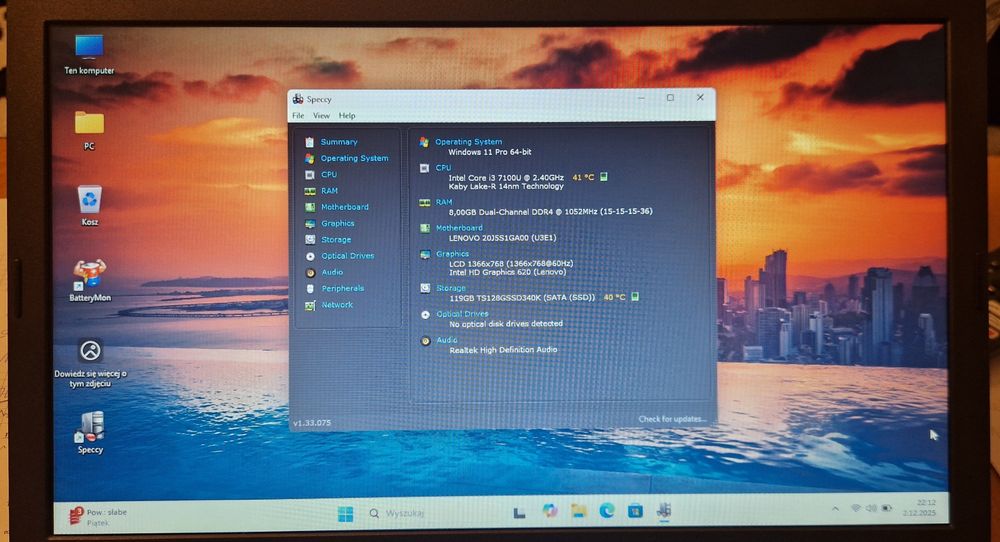This screenshot has height=542, width=1000.
Task: Open Peripherals in the sidebar
Action: tap(342, 288)
